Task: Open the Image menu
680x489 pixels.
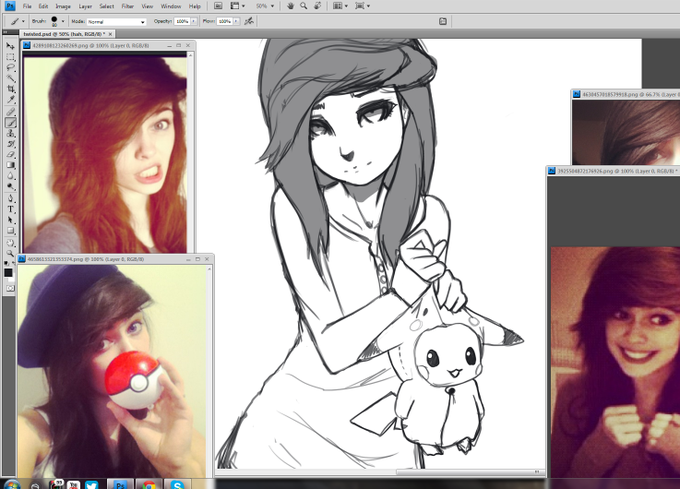Action: coord(63,6)
